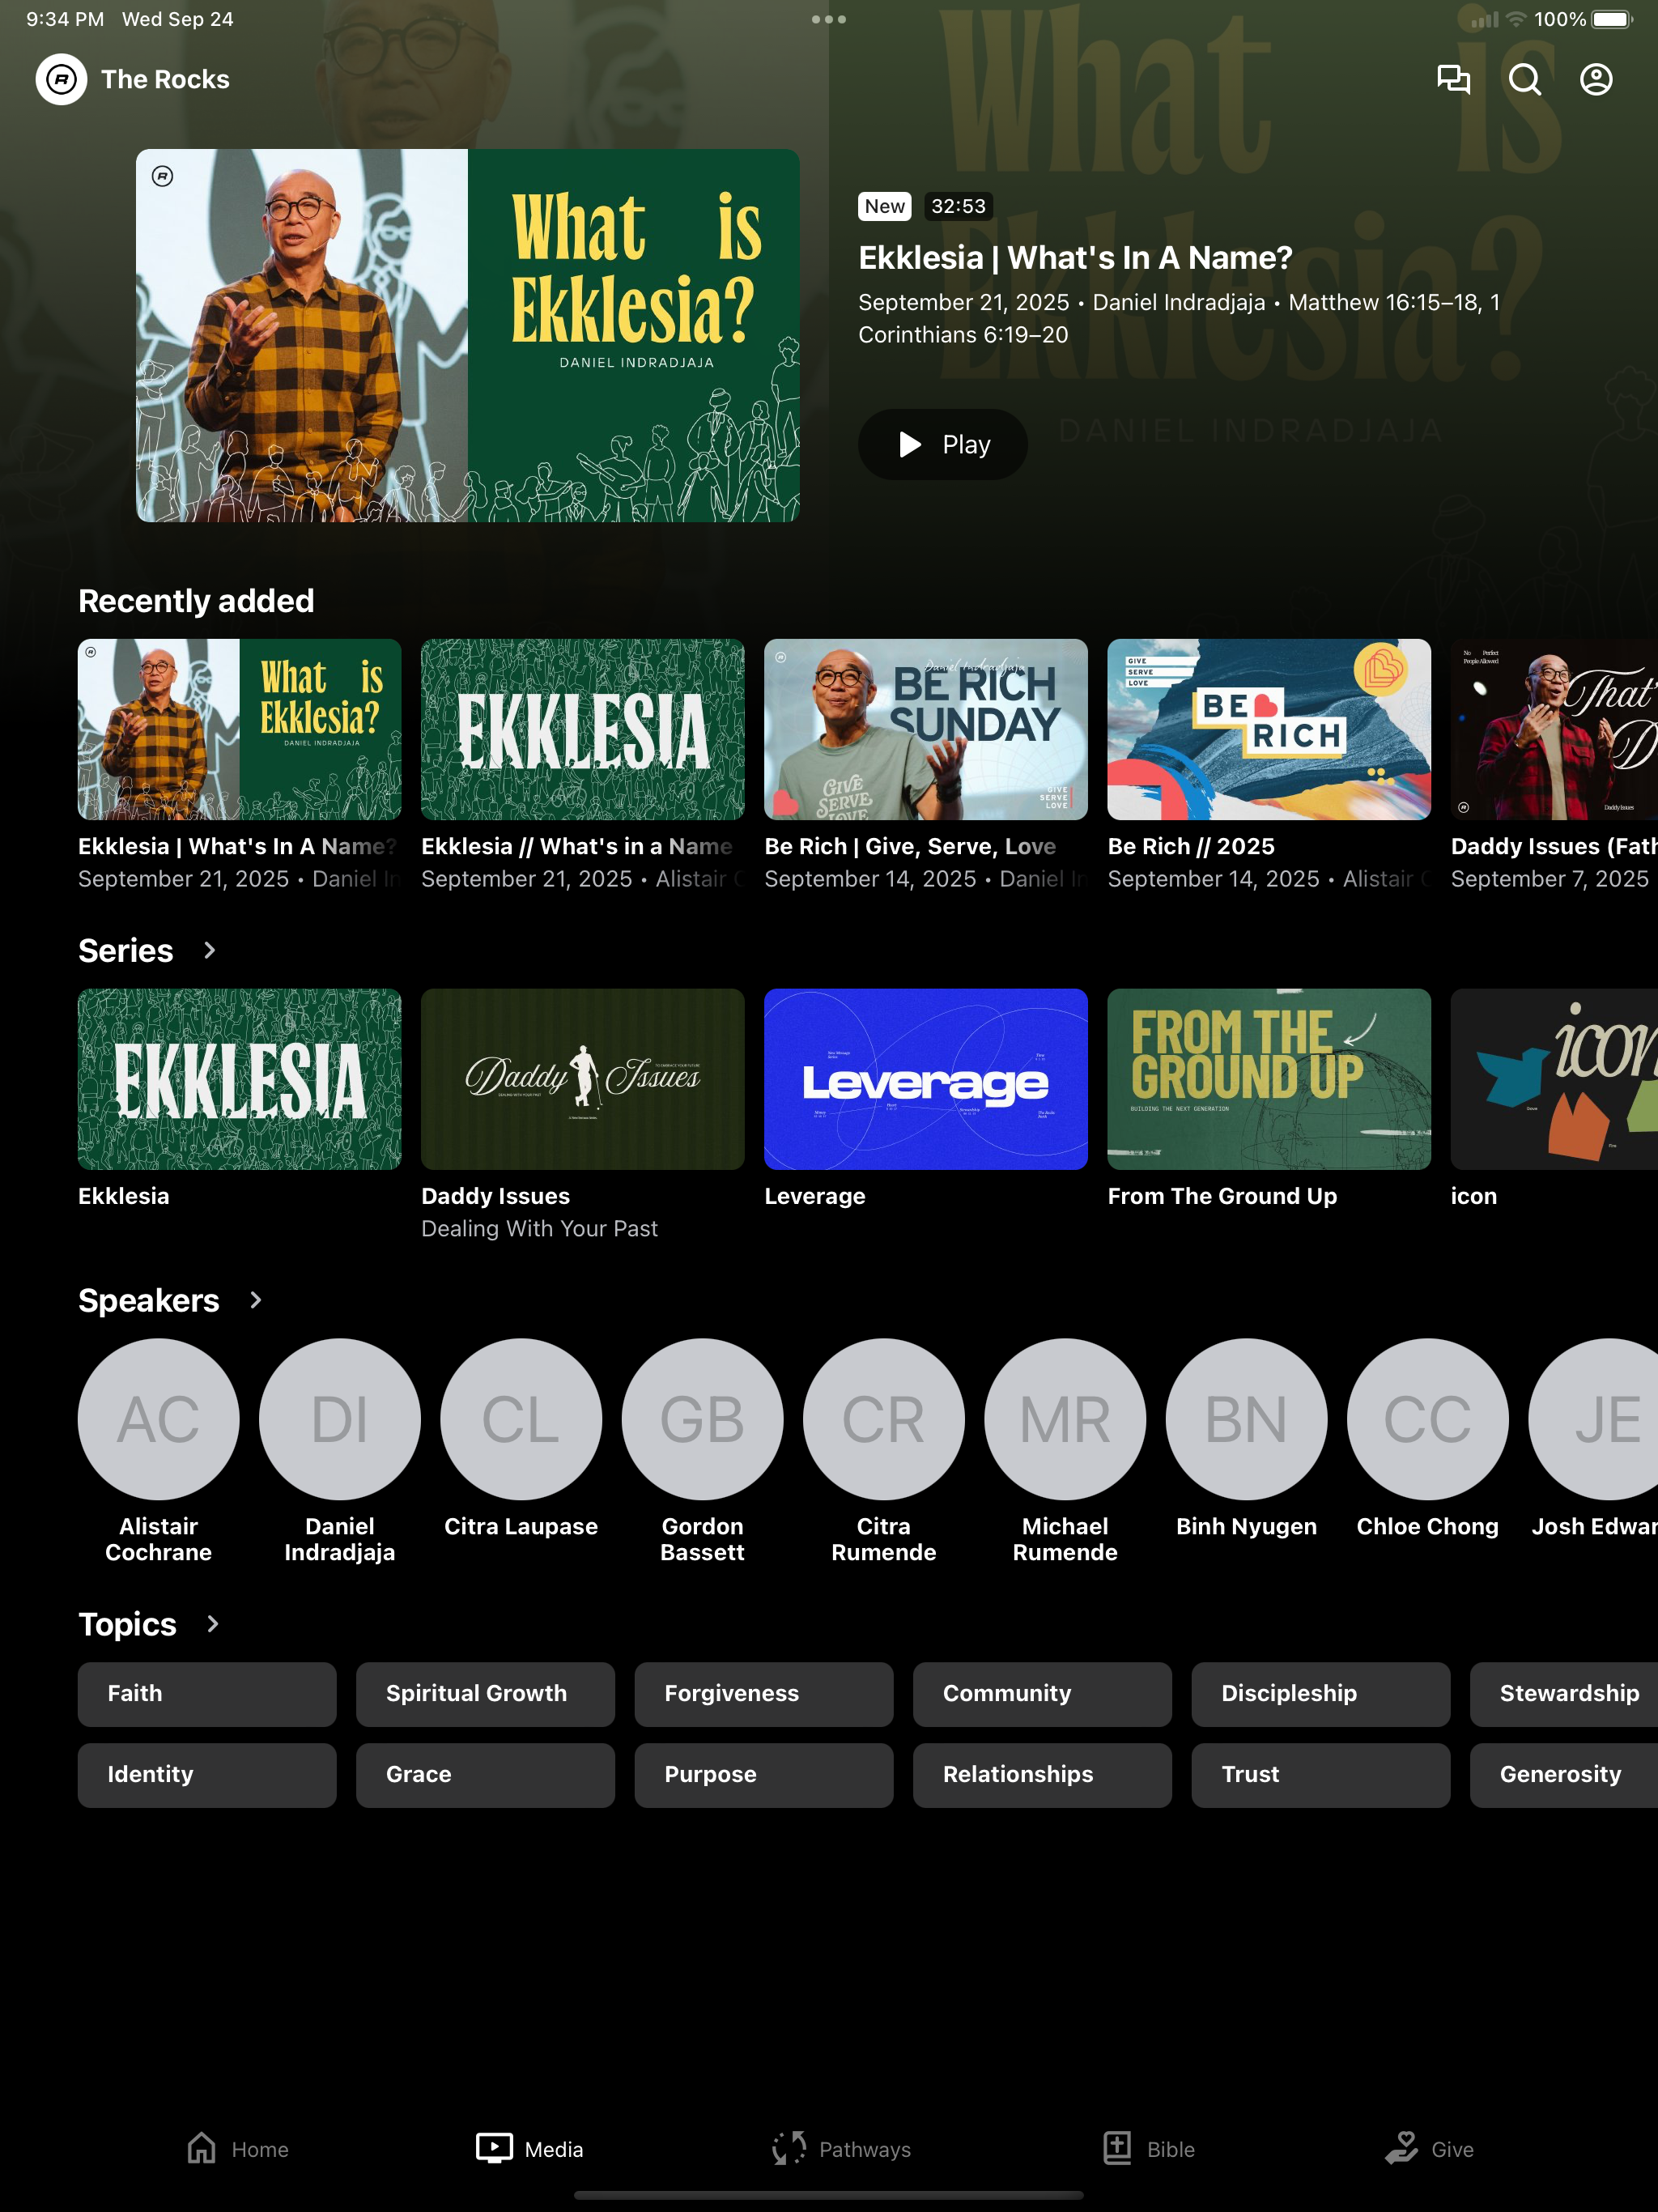Open the Topics heading
The width and height of the screenshot is (1658, 2212).
tap(127, 1624)
